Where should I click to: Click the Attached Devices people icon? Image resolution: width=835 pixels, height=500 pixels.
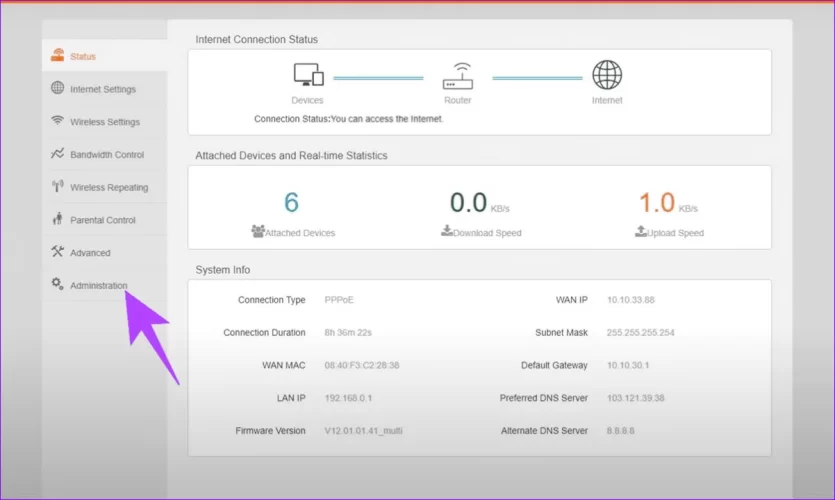point(257,232)
